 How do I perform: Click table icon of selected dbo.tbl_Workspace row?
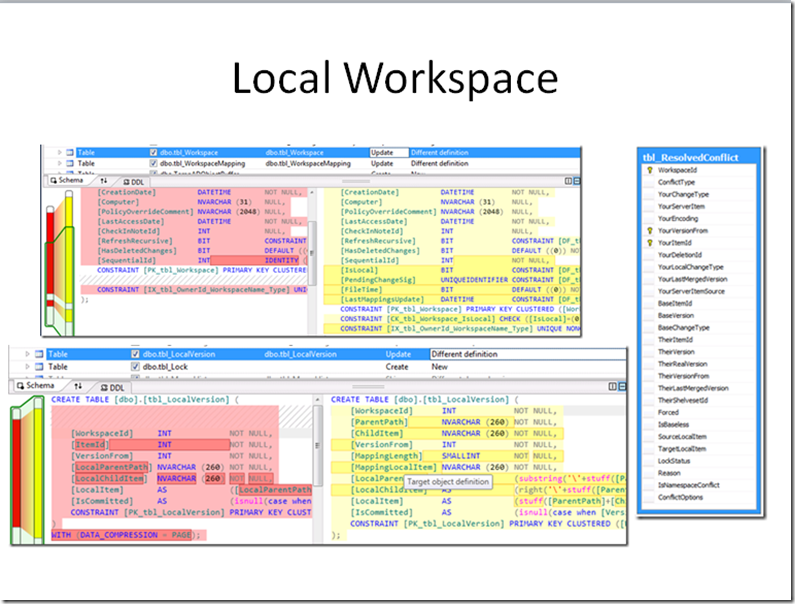(69, 152)
